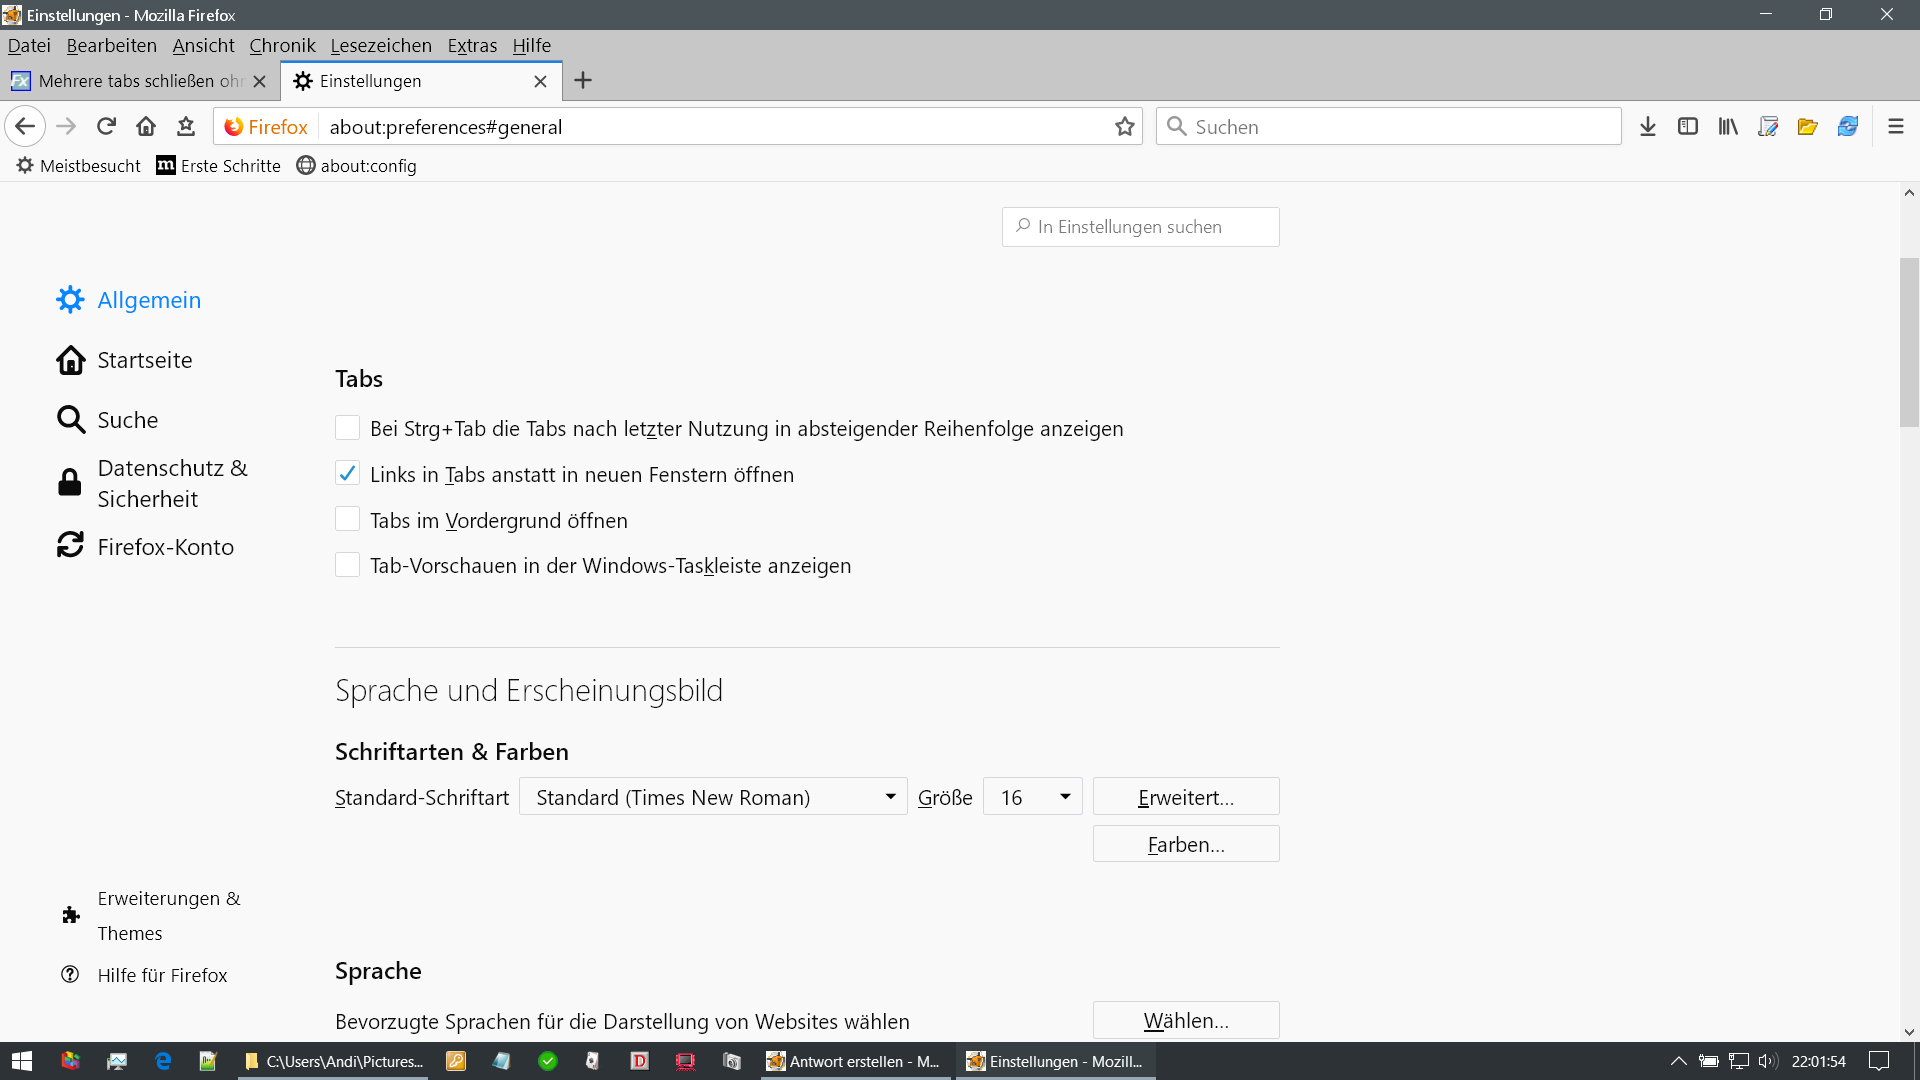
Task: Click the home button in the toolbar
Action: (146, 126)
